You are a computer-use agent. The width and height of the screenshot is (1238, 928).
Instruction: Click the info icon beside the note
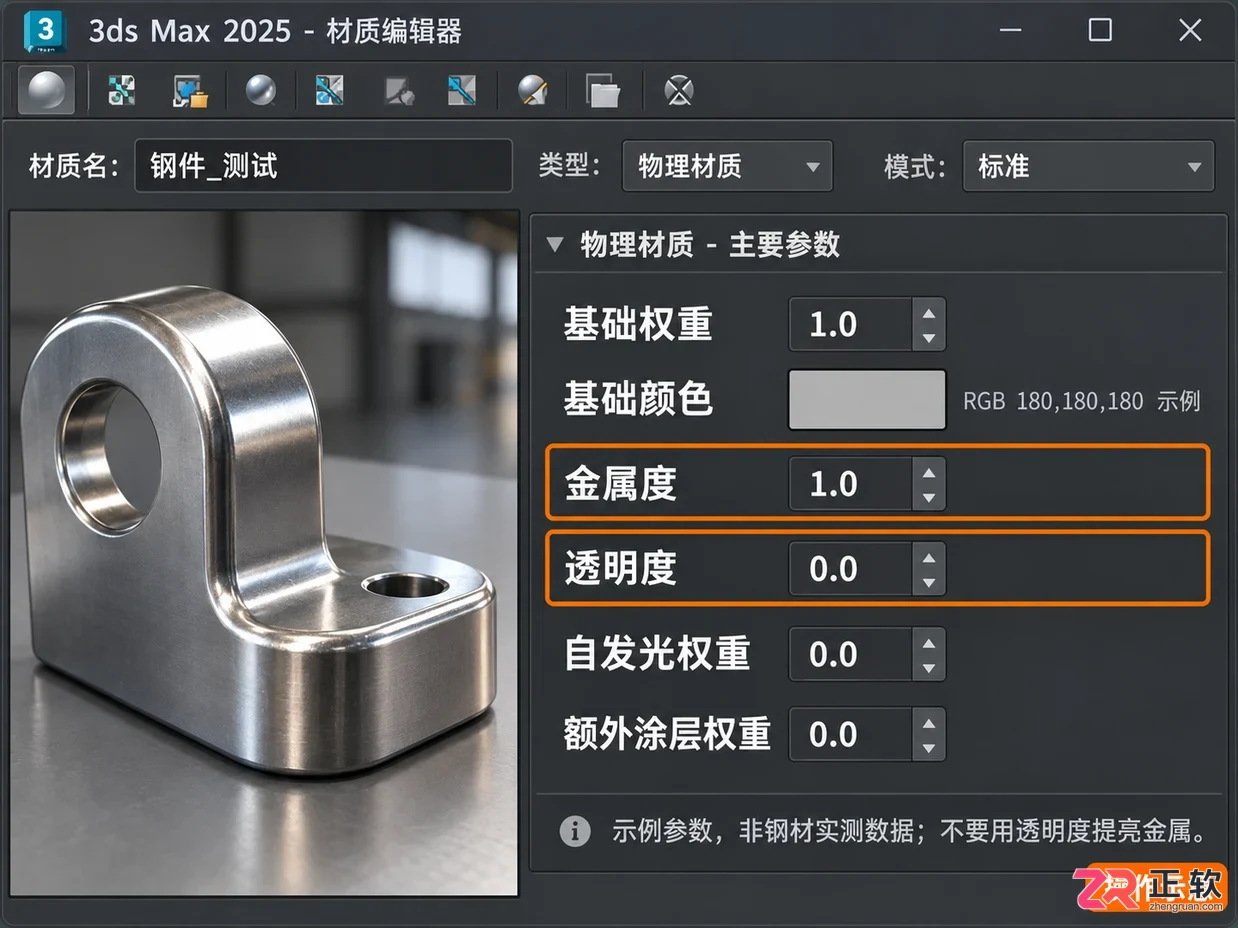[x=574, y=831]
